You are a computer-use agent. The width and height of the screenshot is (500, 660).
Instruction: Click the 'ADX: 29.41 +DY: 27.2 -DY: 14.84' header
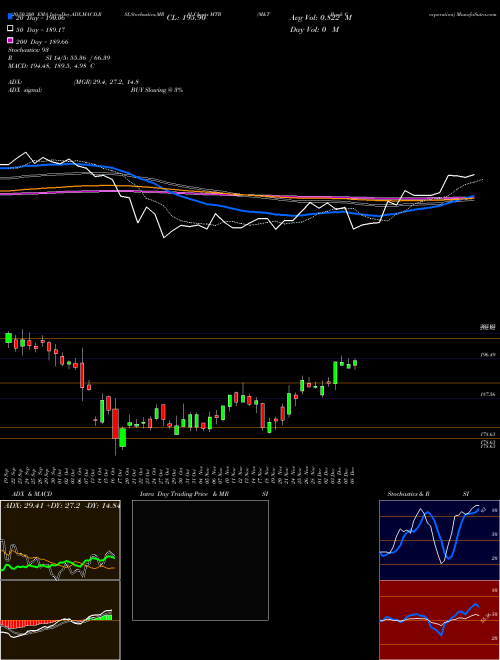pyautogui.click(x=61, y=506)
